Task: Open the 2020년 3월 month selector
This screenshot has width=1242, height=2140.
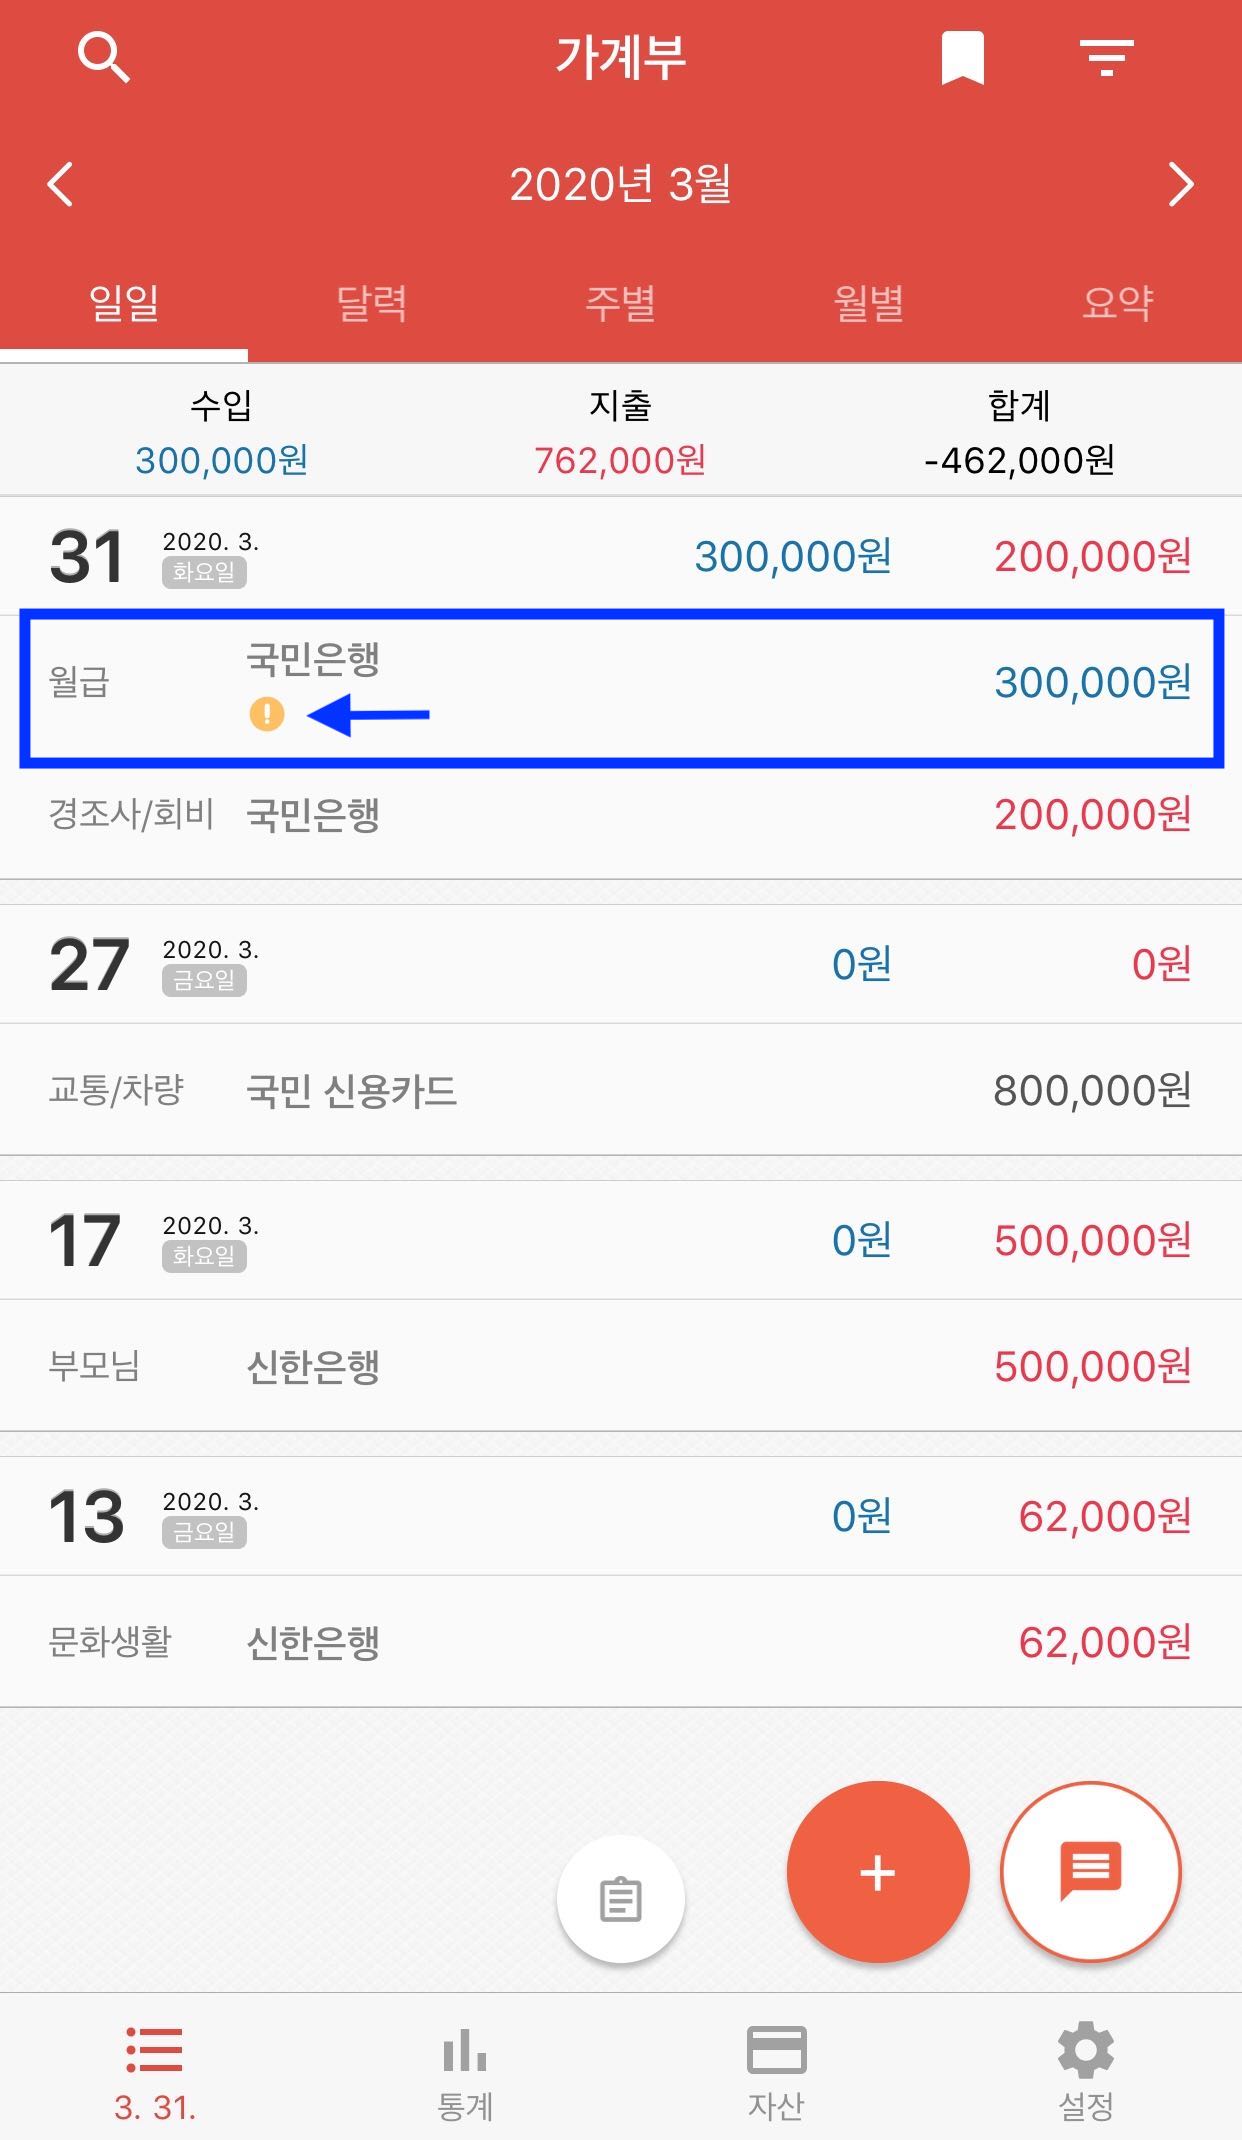Action: tap(621, 184)
